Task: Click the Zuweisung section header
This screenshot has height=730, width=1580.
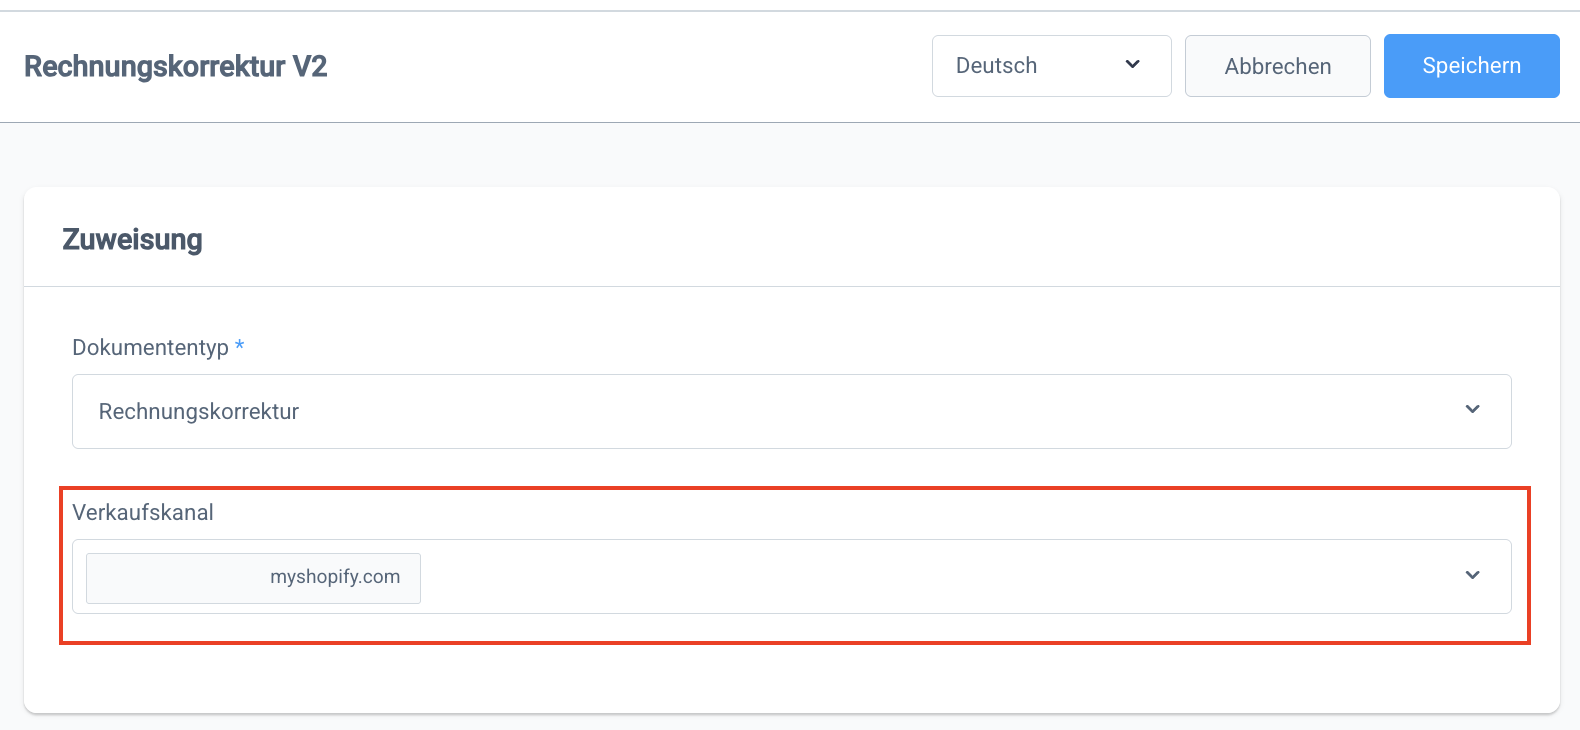Action: (131, 239)
